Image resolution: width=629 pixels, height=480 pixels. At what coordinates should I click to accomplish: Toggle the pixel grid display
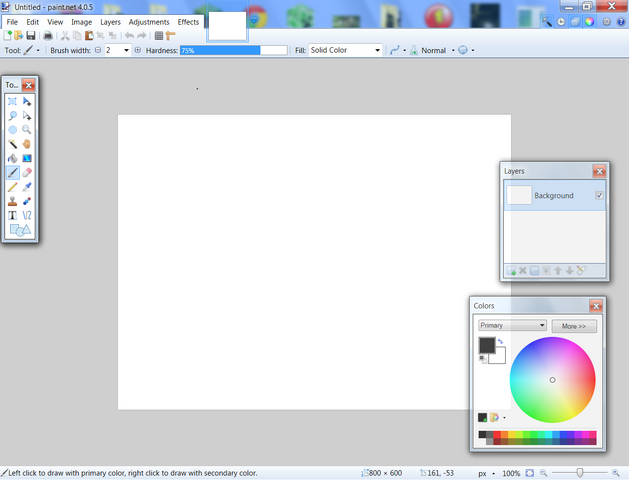[159, 36]
